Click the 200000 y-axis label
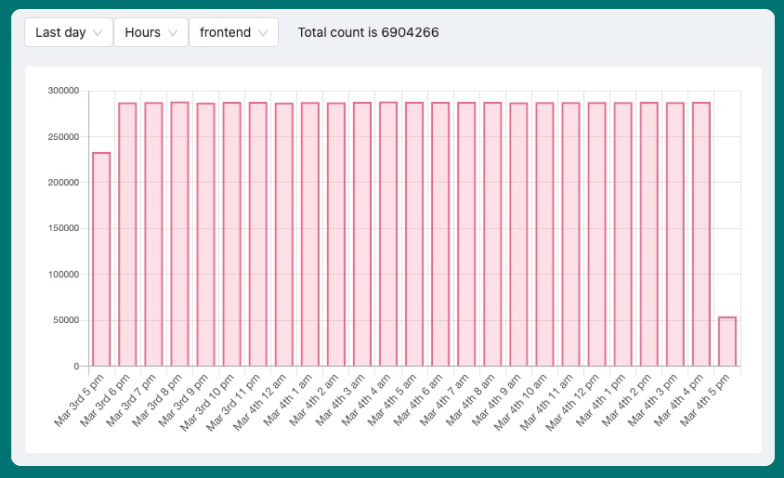784x478 pixels. point(64,182)
